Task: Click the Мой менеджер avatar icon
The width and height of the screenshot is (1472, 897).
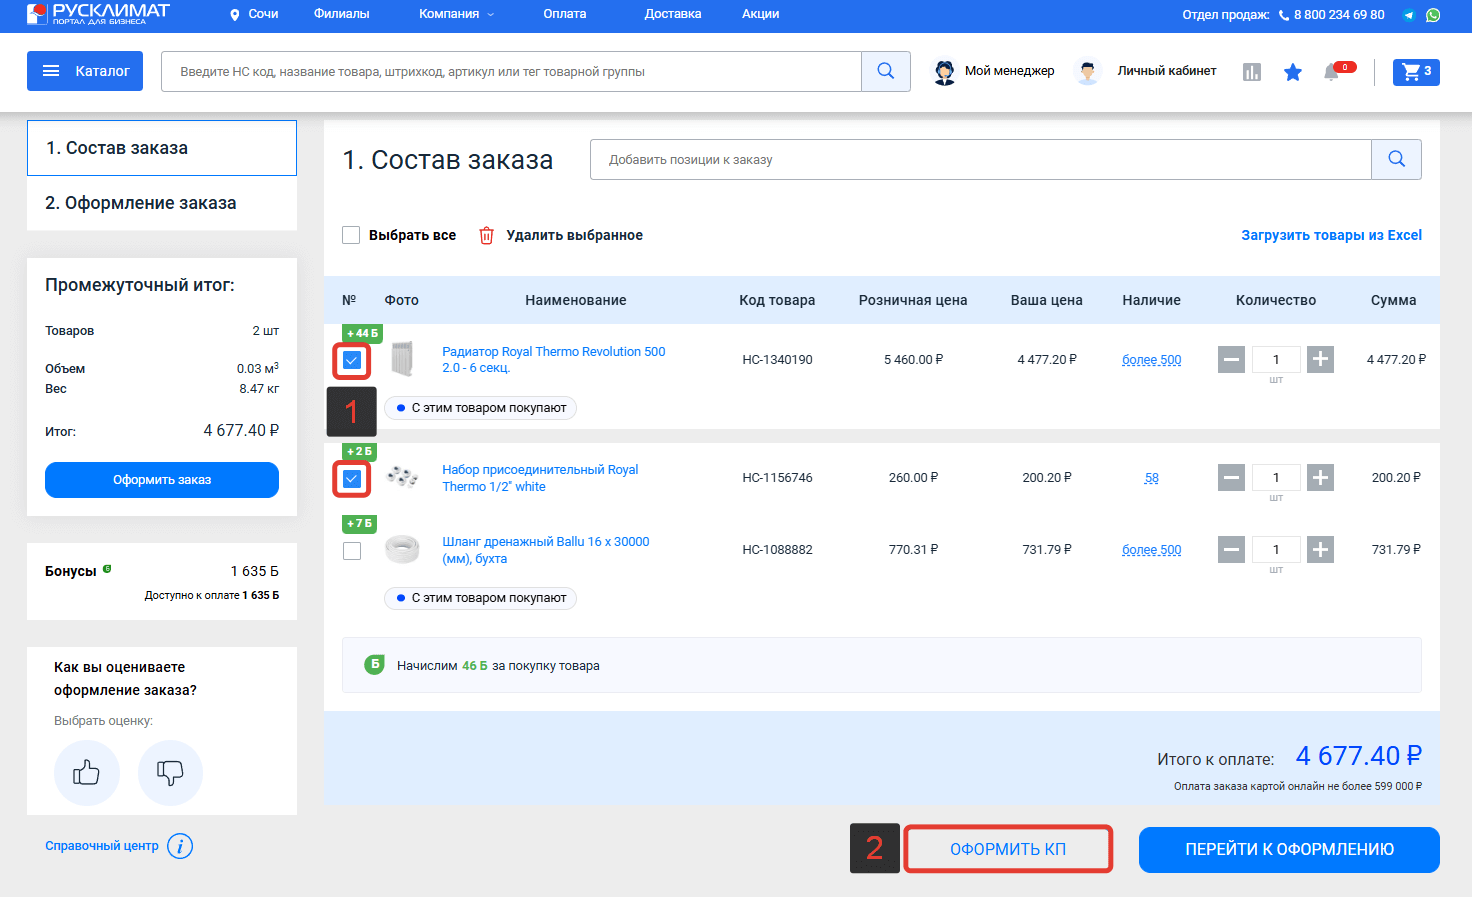Action: tap(945, 72)
